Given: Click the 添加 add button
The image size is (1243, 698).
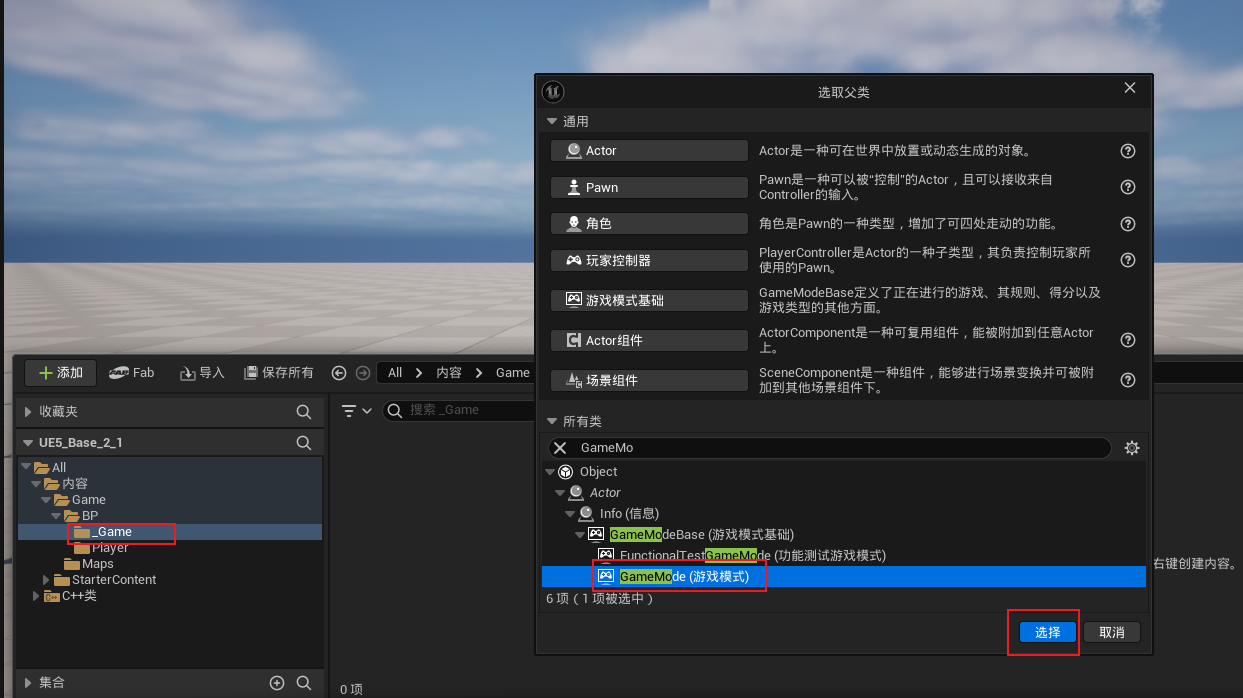Looking at the screenshot, I should click(x=59, y=372).
